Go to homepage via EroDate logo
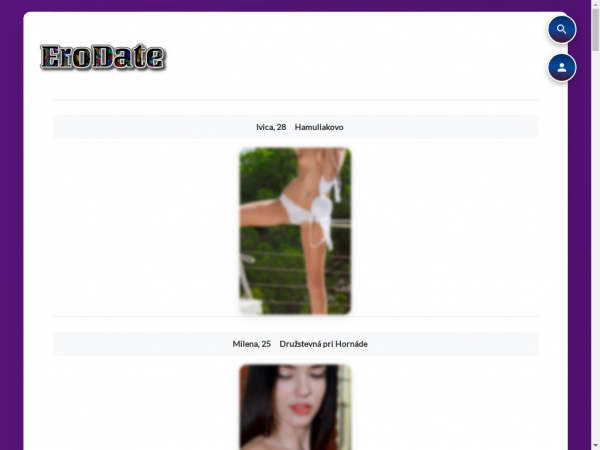The height and width of the screenshot is (450, 600). [x=102, y=58]
